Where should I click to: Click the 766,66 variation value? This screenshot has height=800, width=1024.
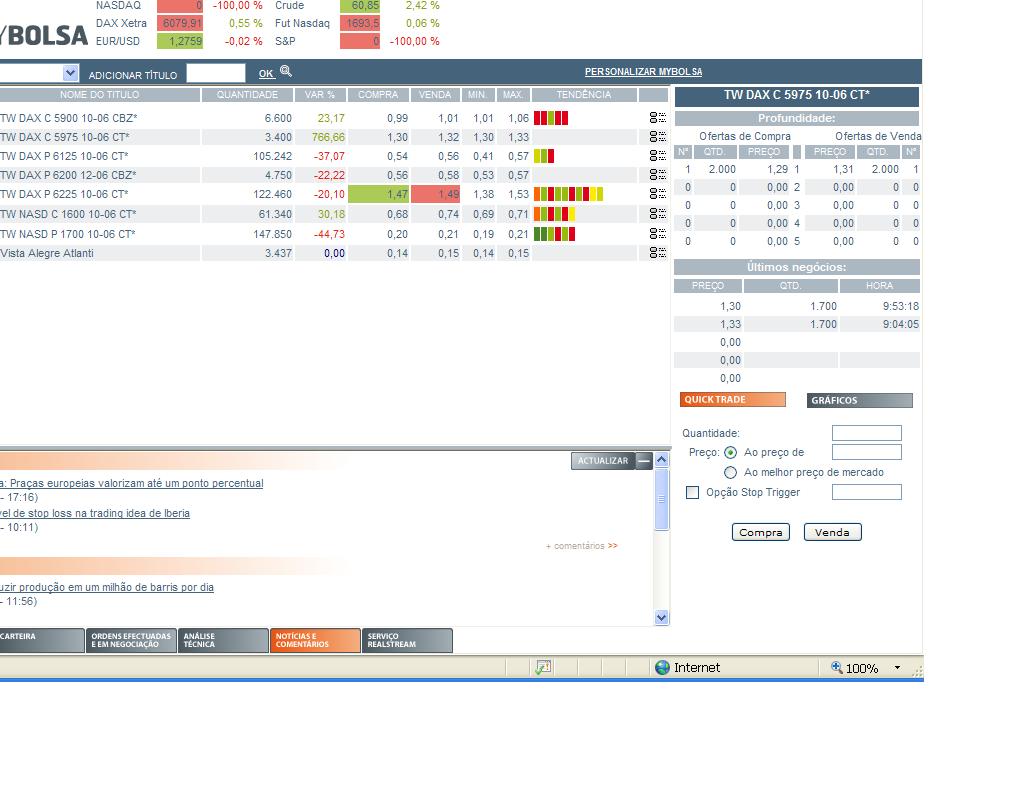(328, 137)
